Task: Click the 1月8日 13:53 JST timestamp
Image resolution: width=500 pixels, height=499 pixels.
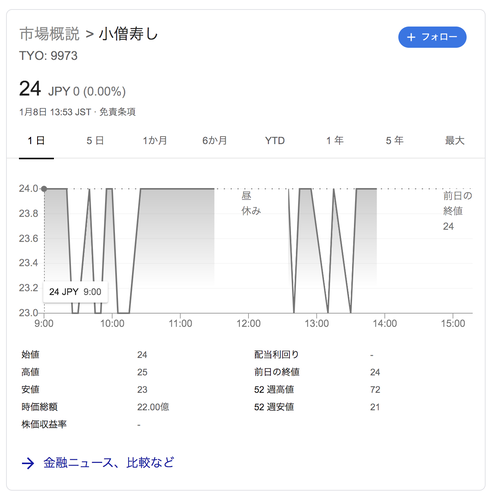Action: [x=55, y=112]
